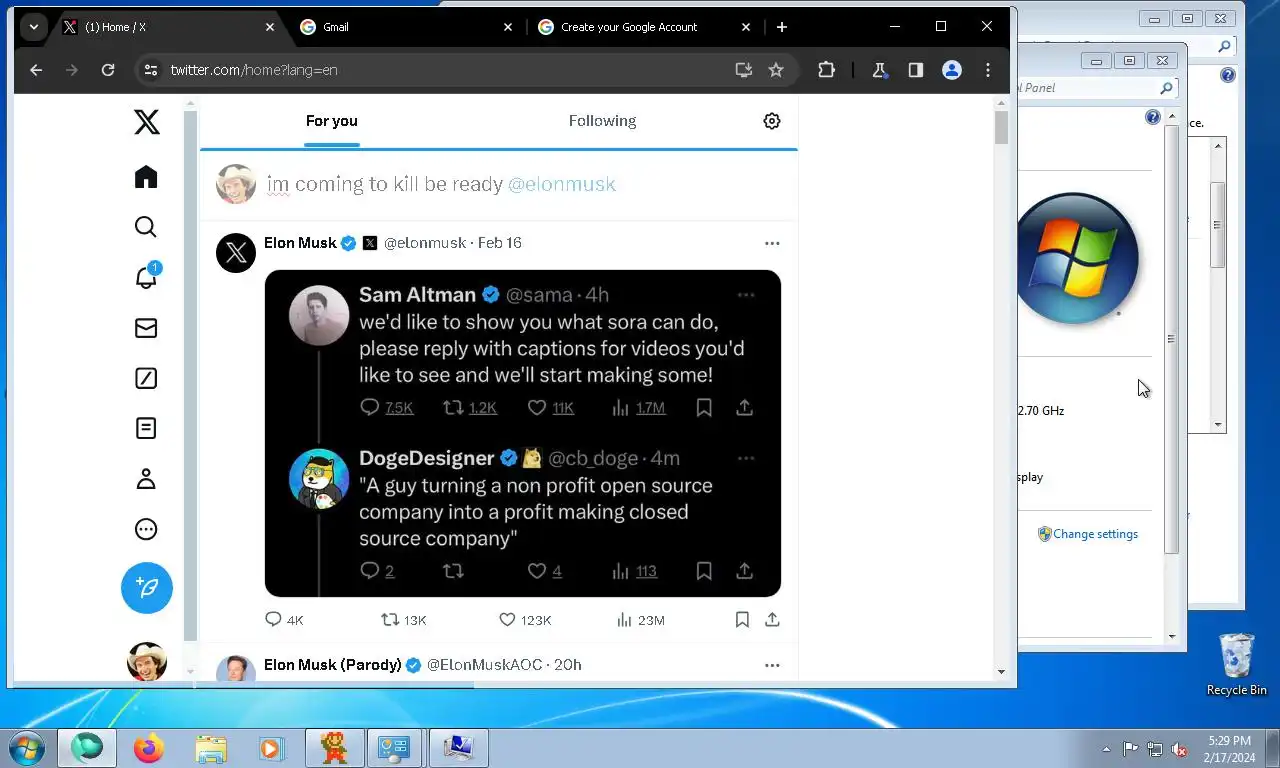Click the 5:29 PM taskbar clock
This screenshot has height=768, width=1280.
(1229, 741)
